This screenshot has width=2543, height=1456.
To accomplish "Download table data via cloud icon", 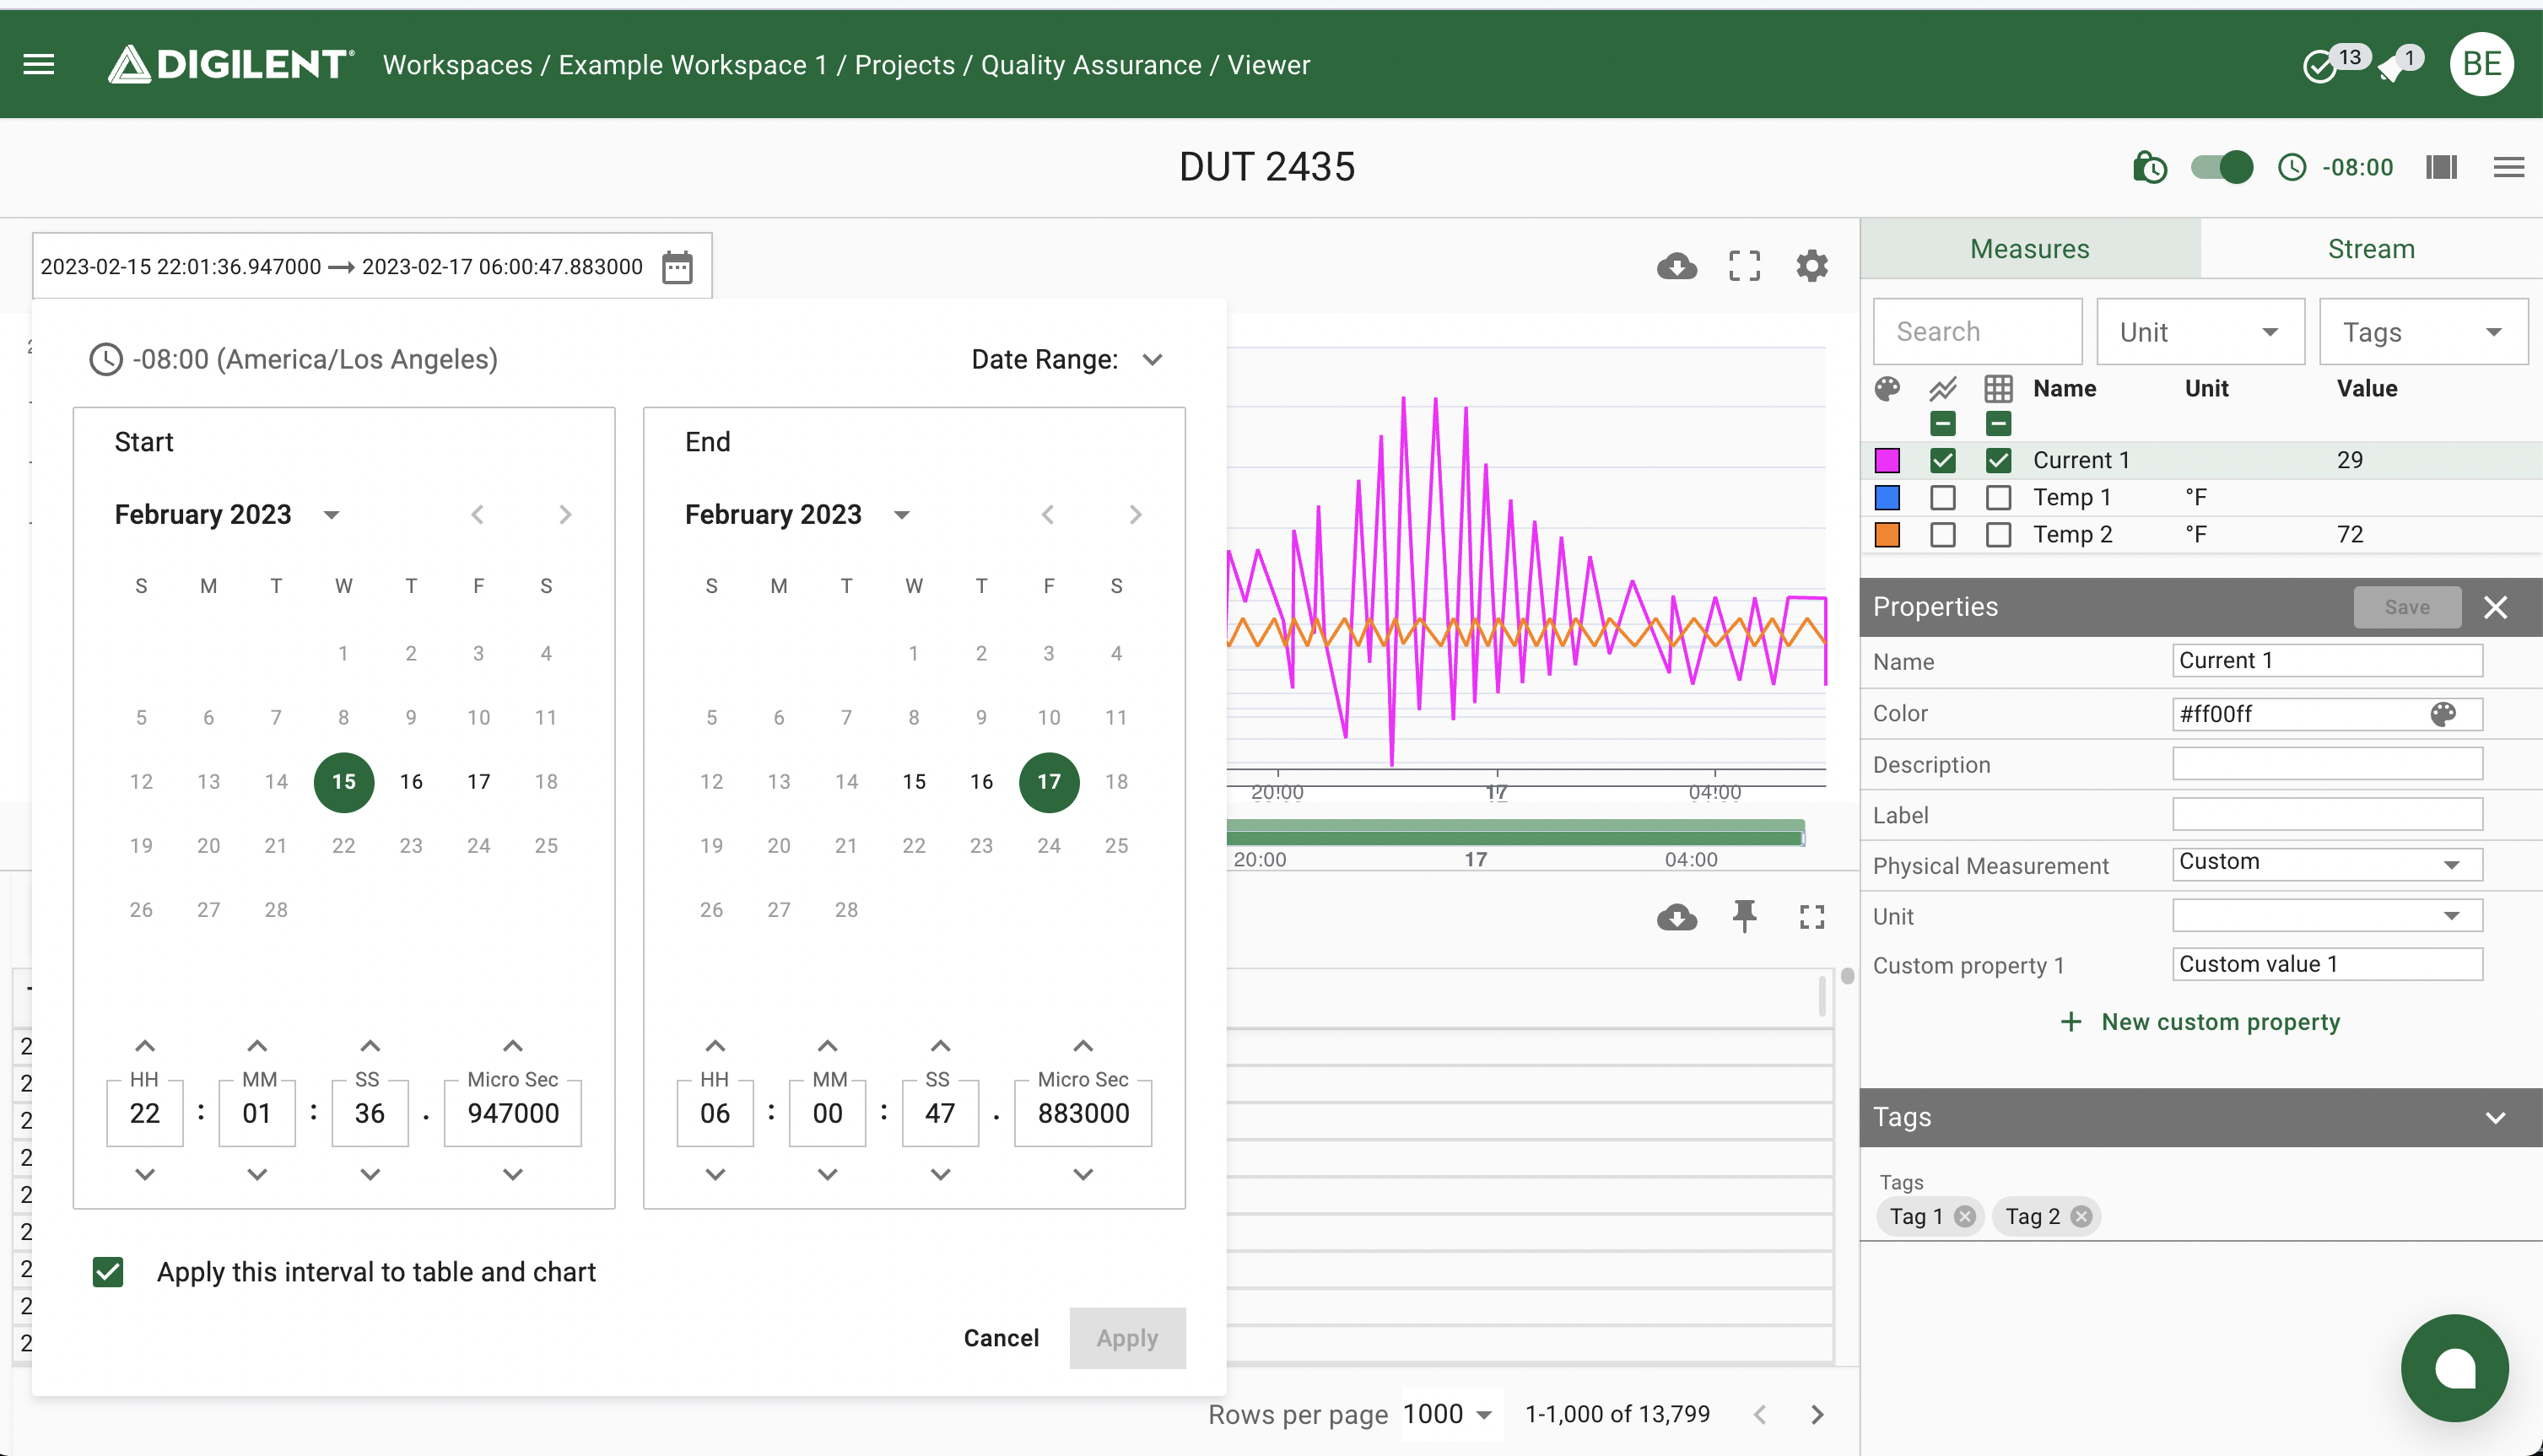I will (x=1677, y=917).
